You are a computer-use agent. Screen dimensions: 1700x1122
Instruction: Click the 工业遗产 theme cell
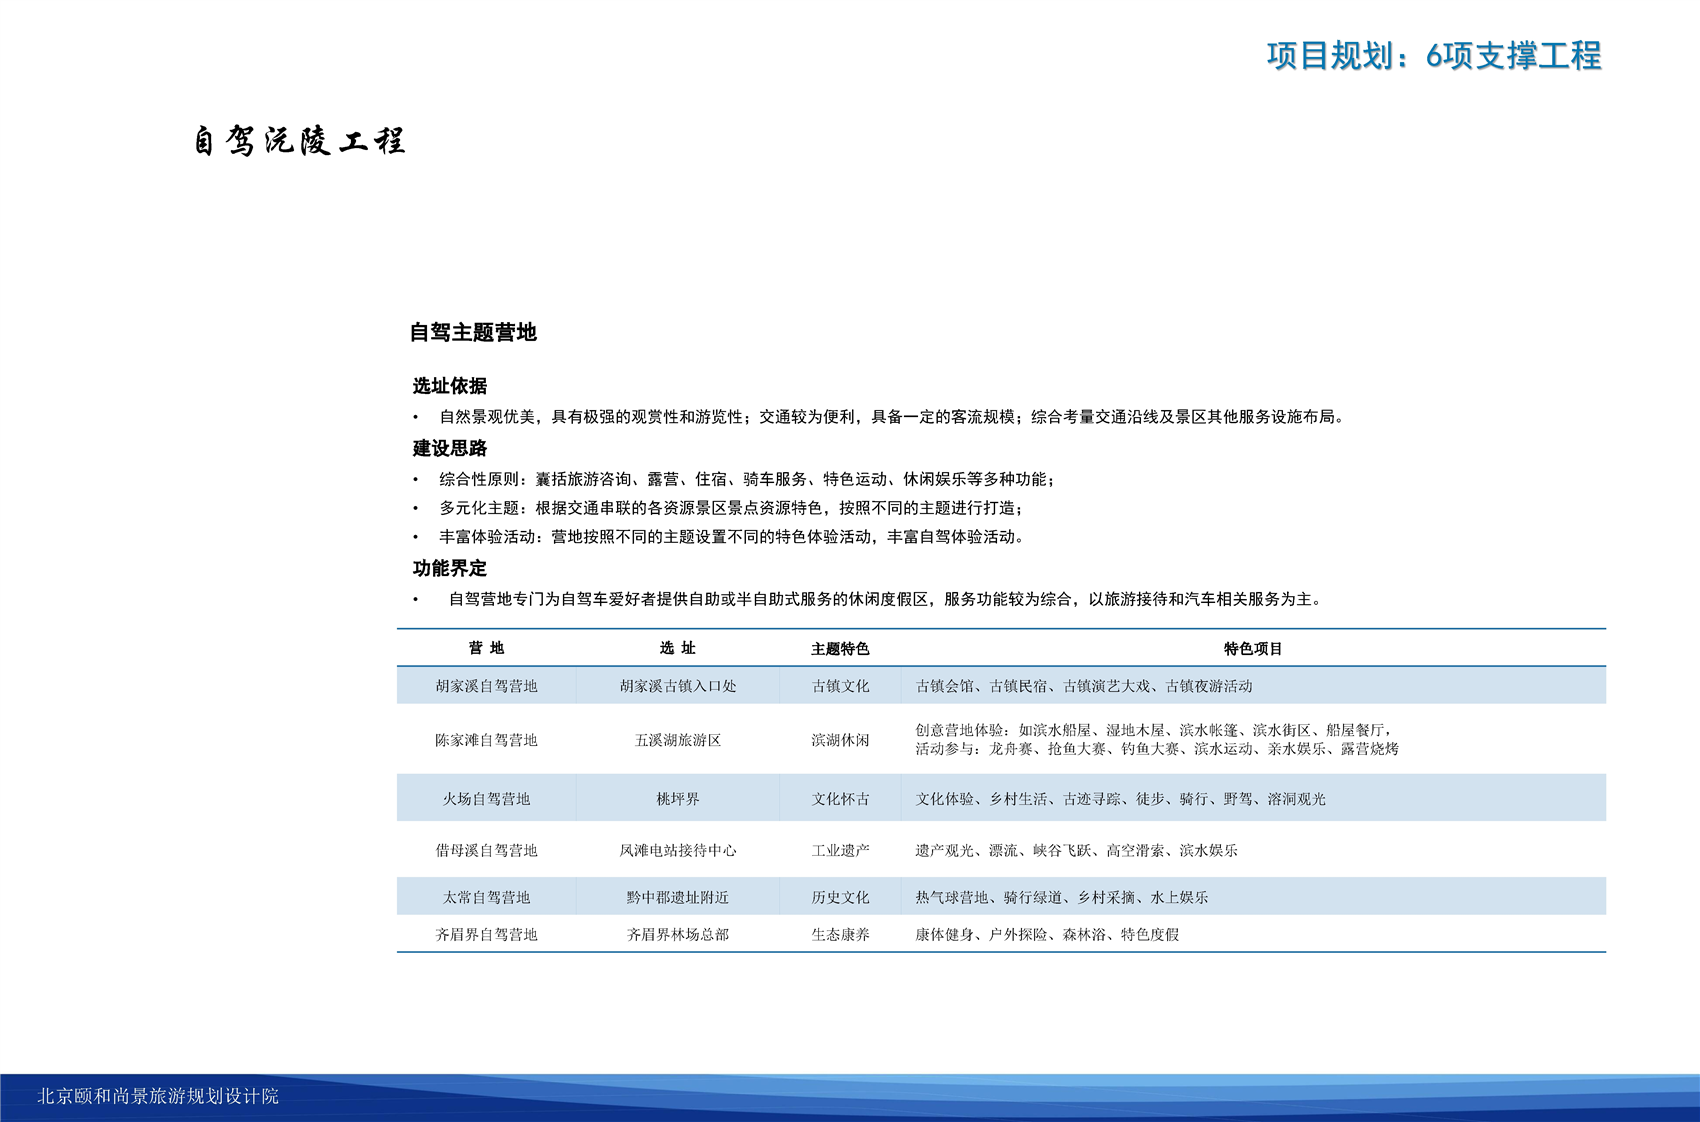click(x=840, y=851)
